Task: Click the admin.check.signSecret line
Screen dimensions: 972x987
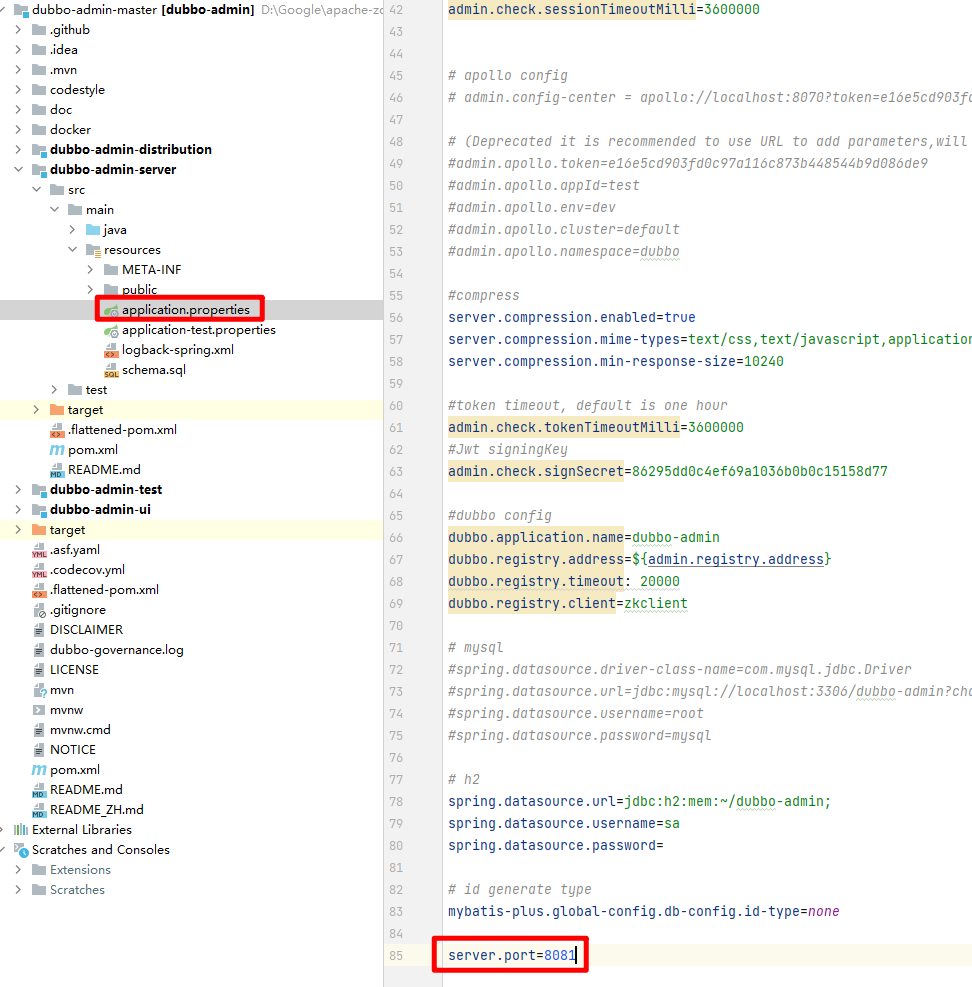Action: click(x=668, y=471)
